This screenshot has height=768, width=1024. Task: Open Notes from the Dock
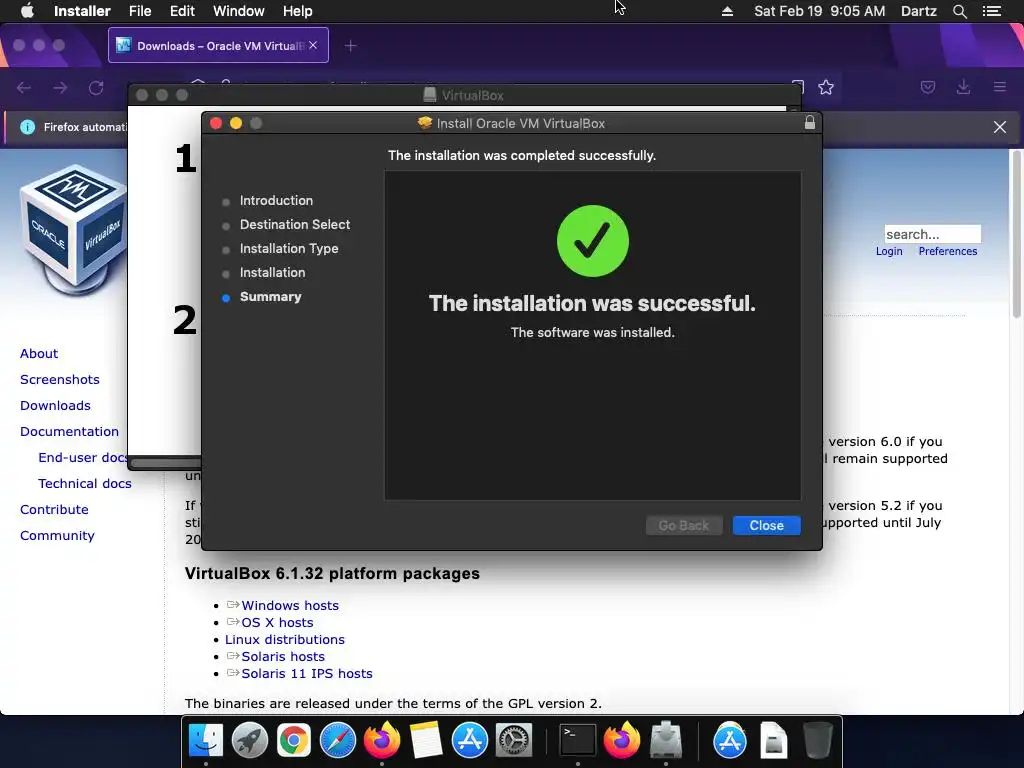[x=426, y=741]
